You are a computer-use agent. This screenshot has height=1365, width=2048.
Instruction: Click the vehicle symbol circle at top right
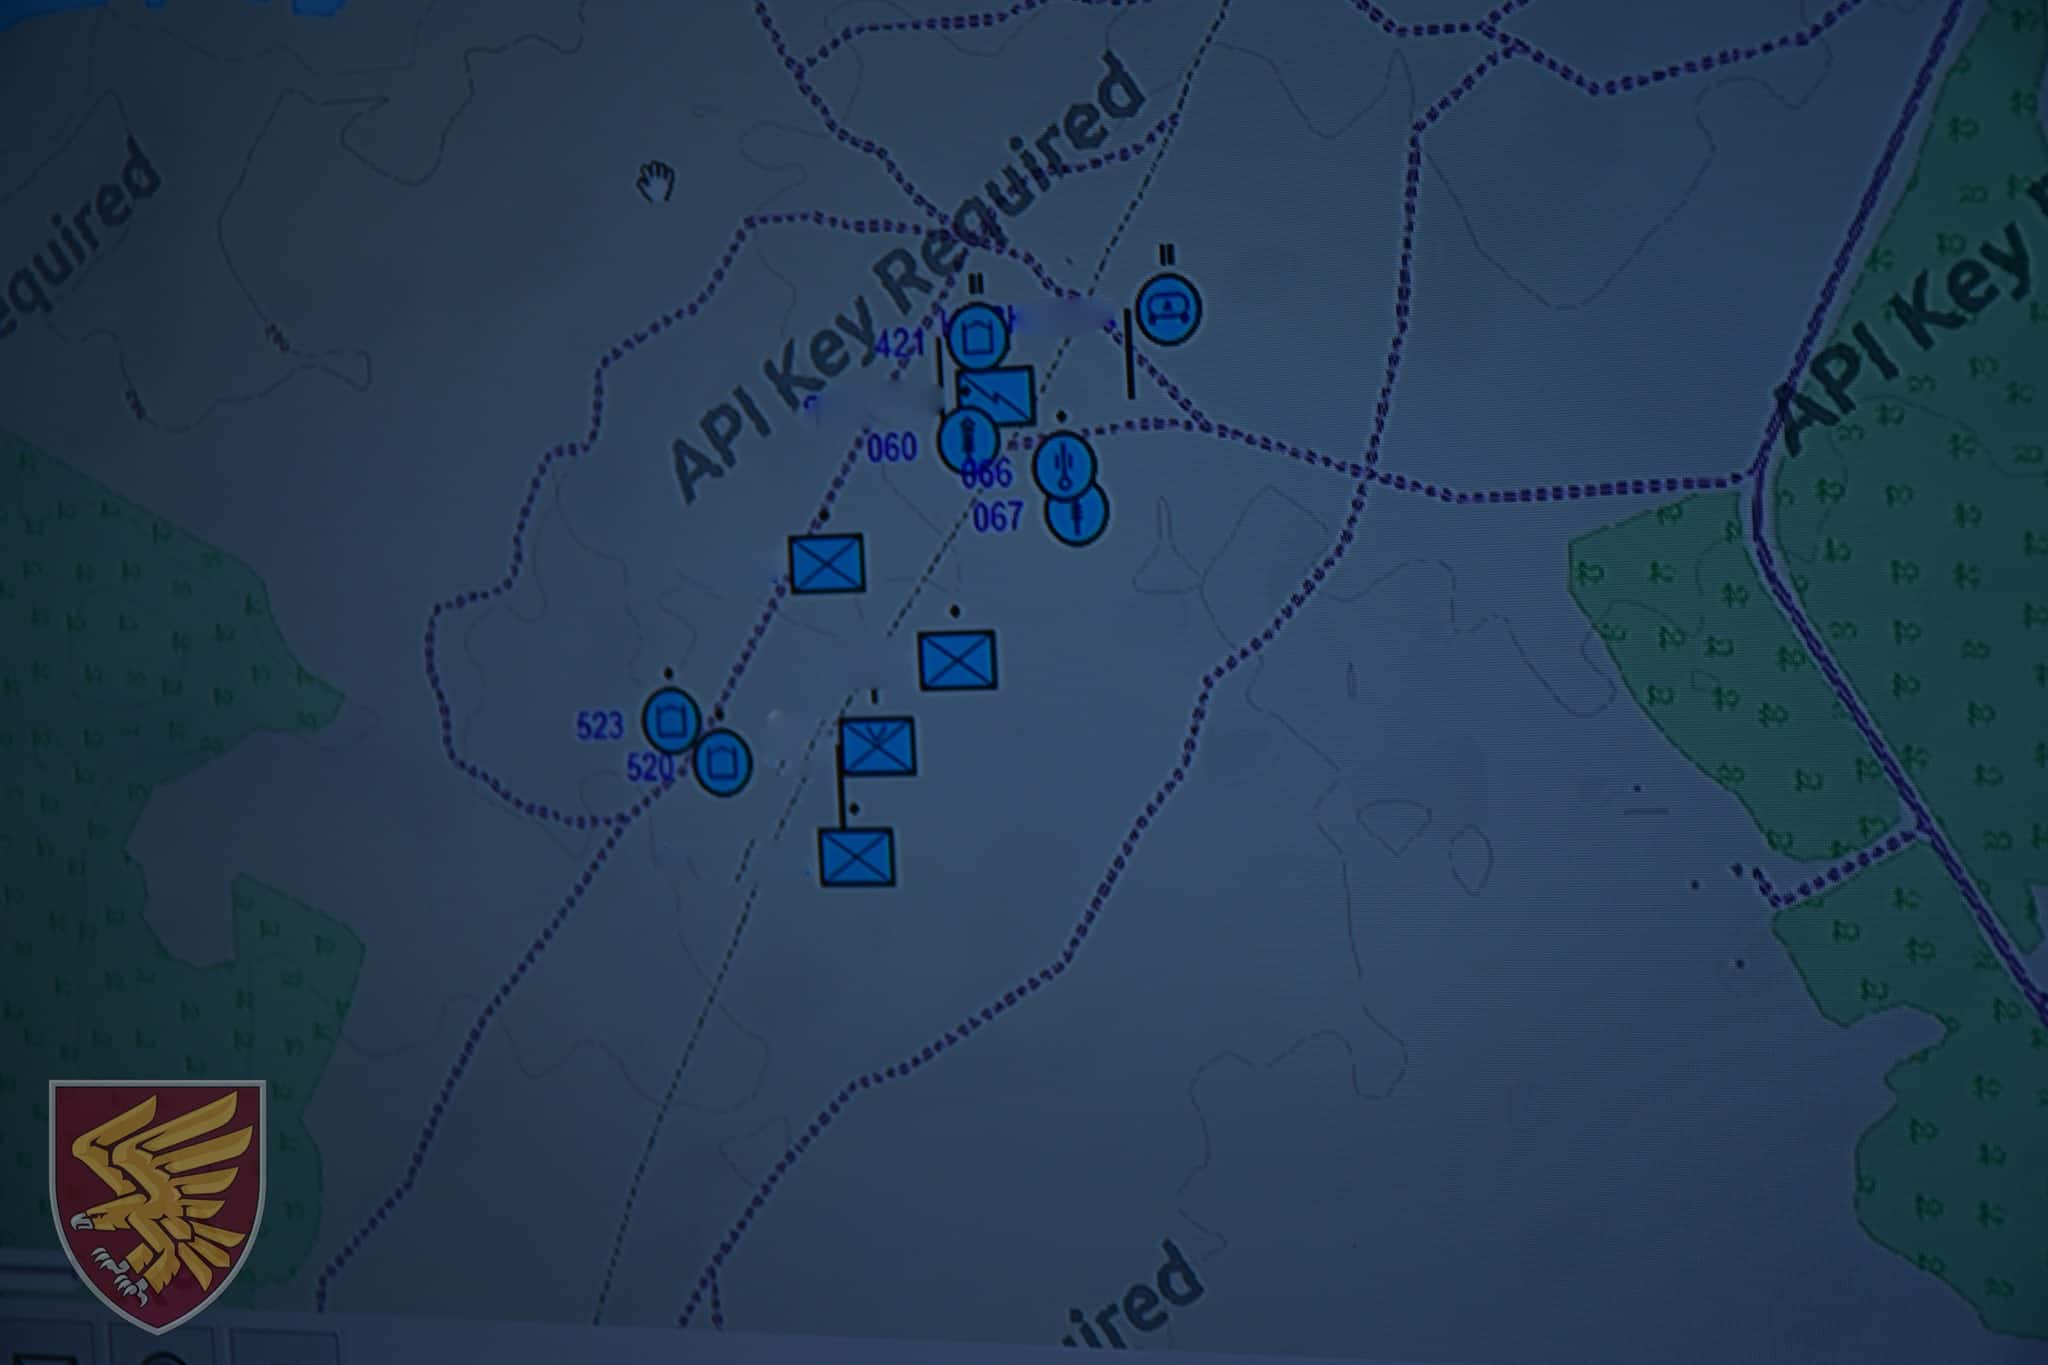coord(1167,309)
